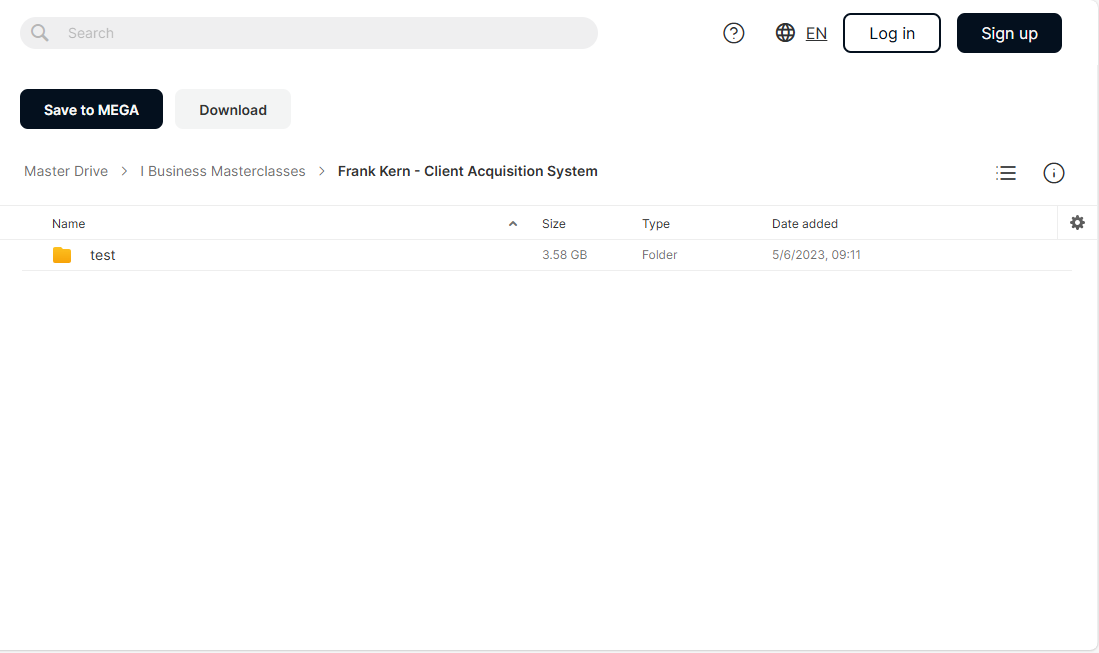Click the Log in button
Screen dimensions: 1099x653
(892, 33)
